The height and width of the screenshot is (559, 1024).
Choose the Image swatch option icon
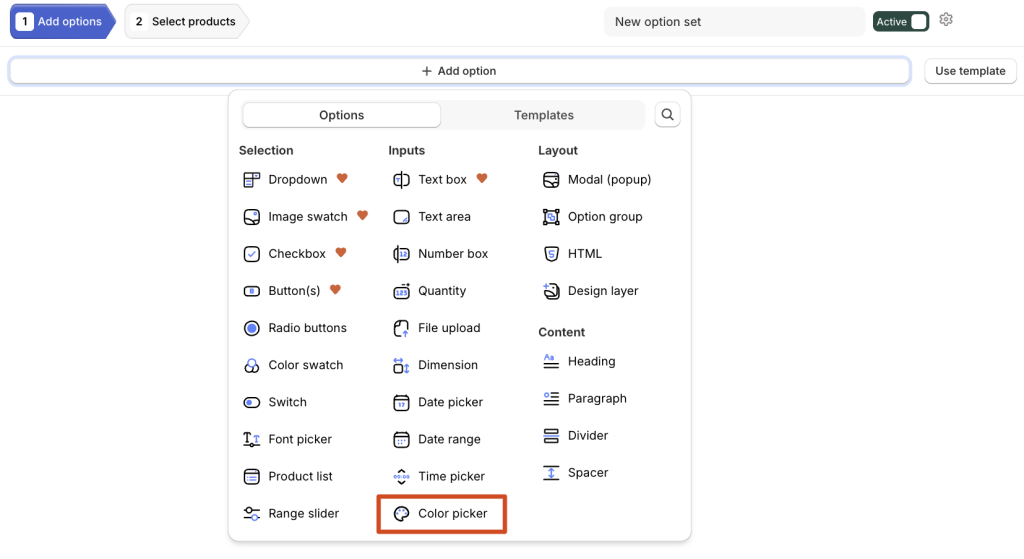(251, 217)
